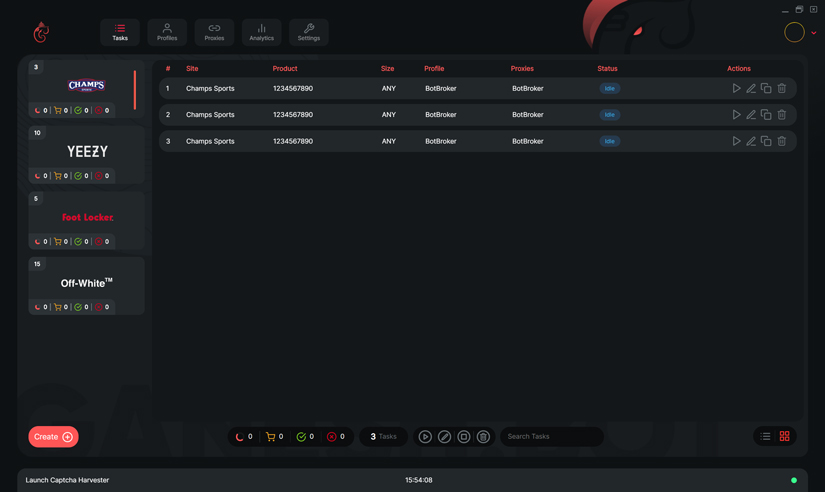Launch Captcha Harvester
The width and height of the screenshot is (825, 492).
67,480
